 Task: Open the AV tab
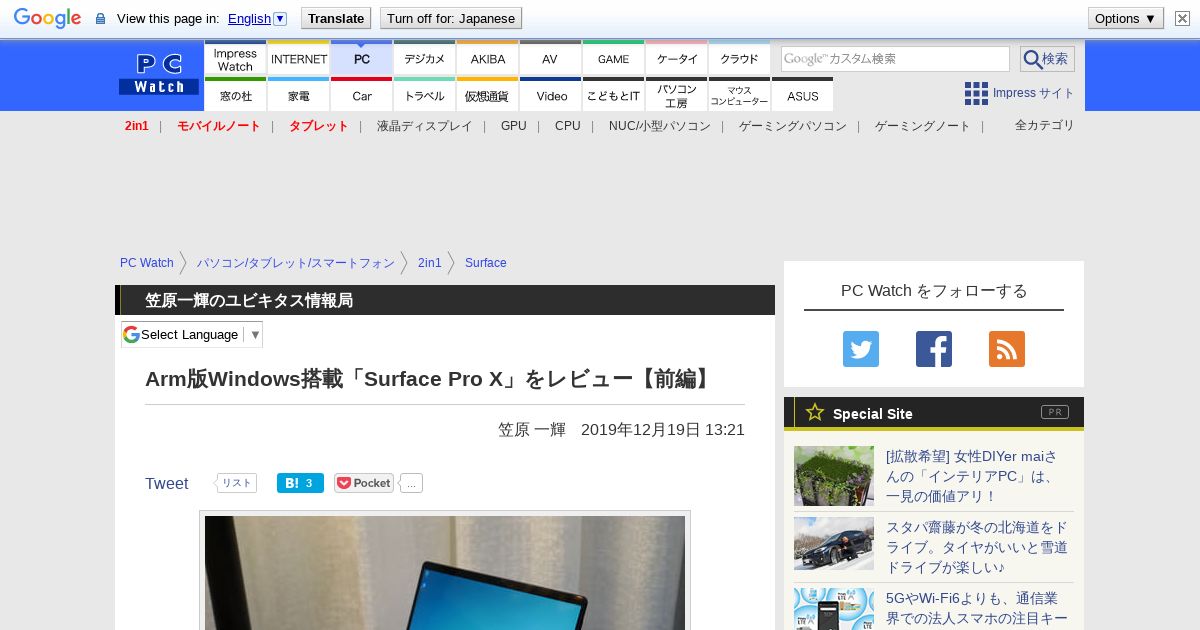click(x=550, y=59)
